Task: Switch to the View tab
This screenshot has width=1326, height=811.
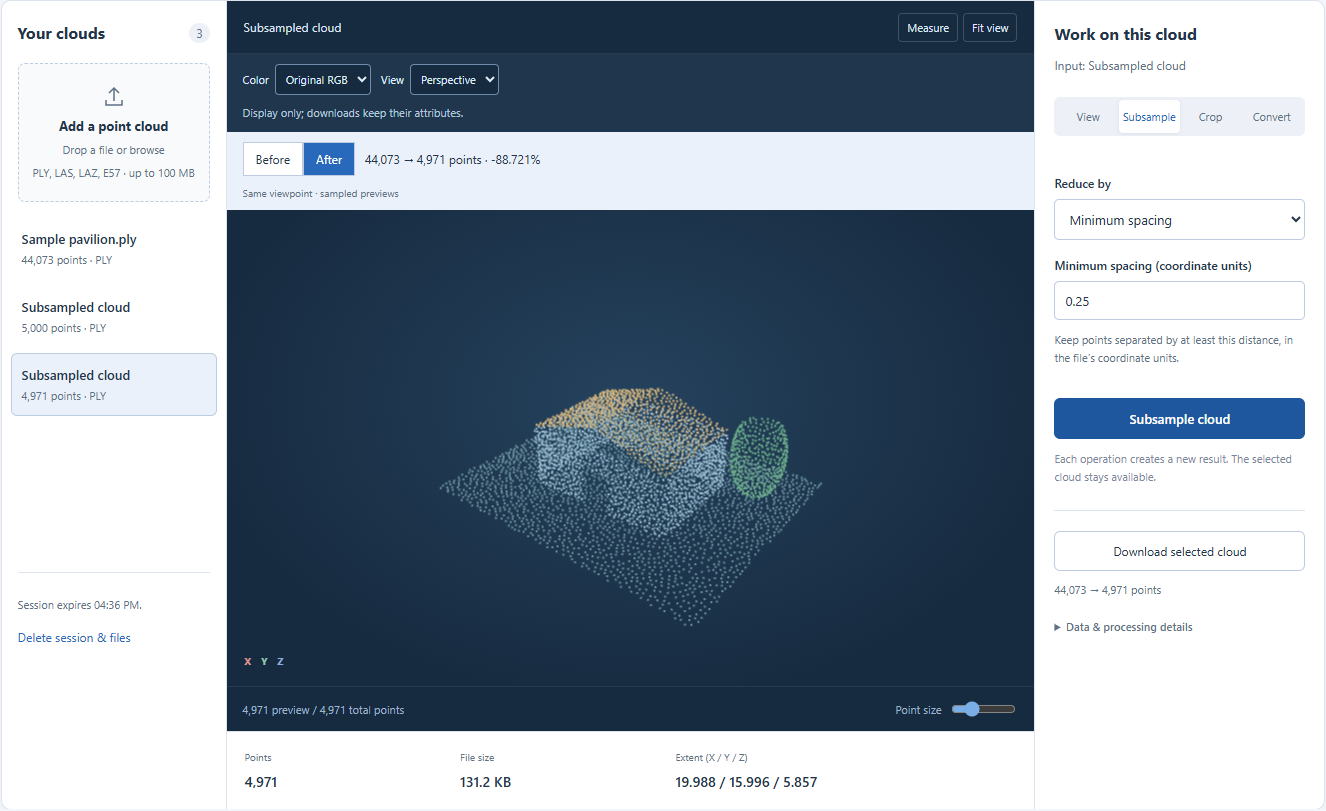Action: [1088, 117]
